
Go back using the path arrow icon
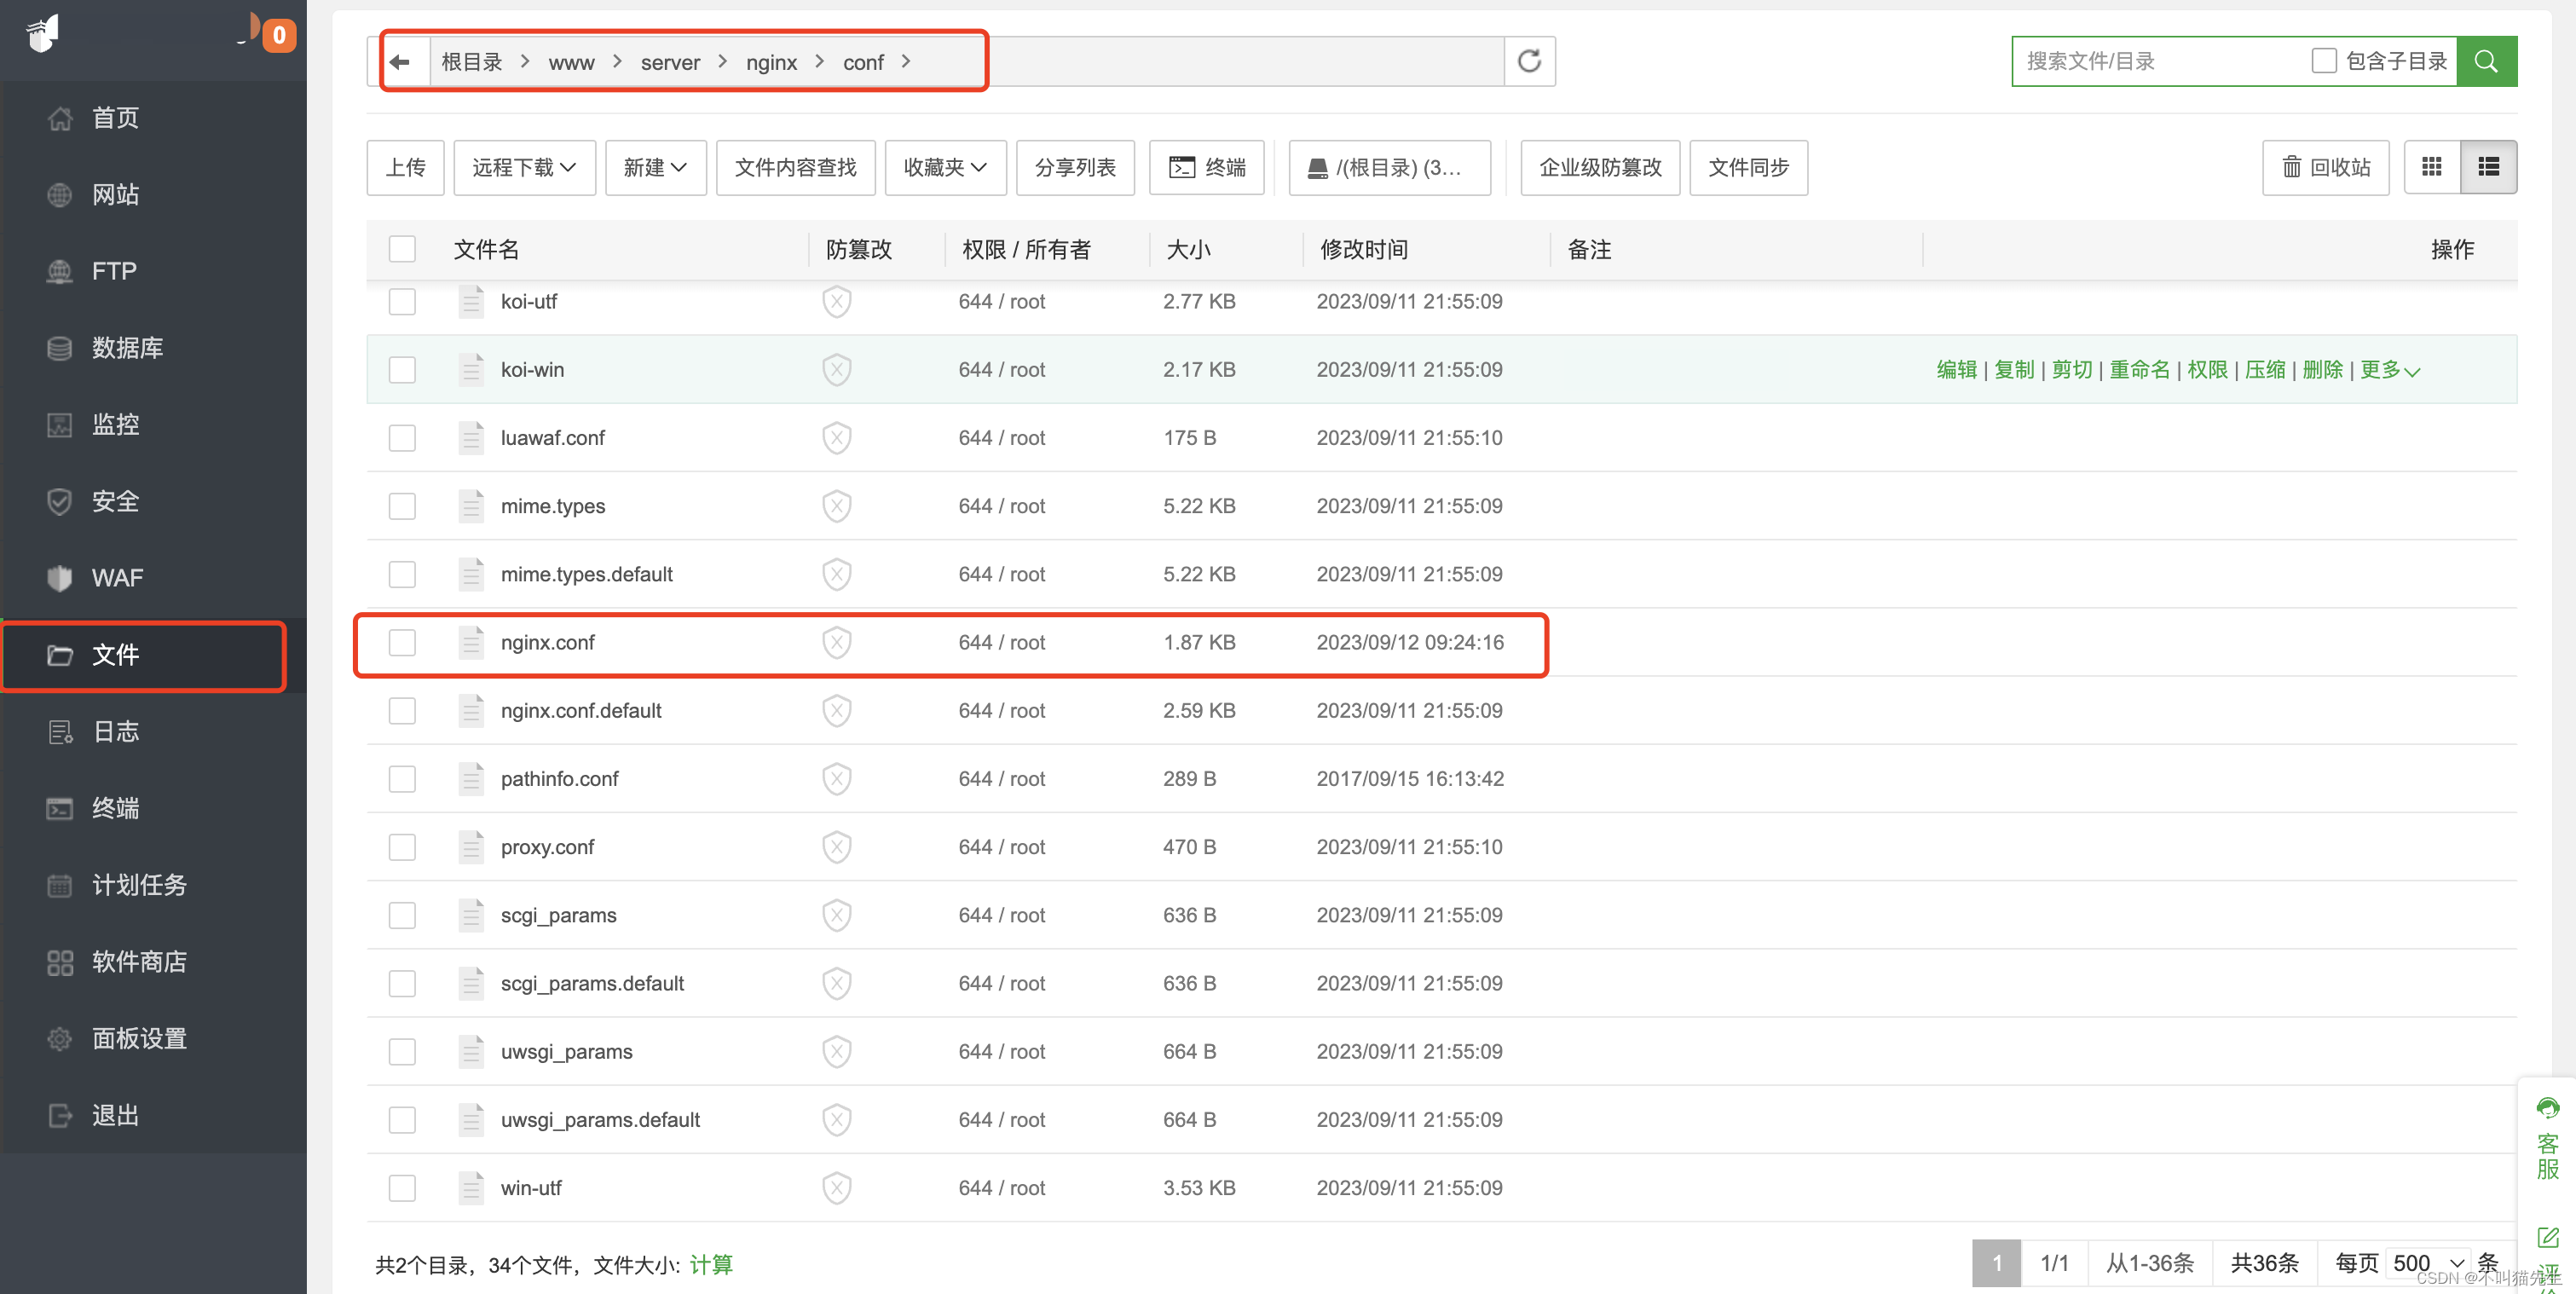click(x=400, y=62)
